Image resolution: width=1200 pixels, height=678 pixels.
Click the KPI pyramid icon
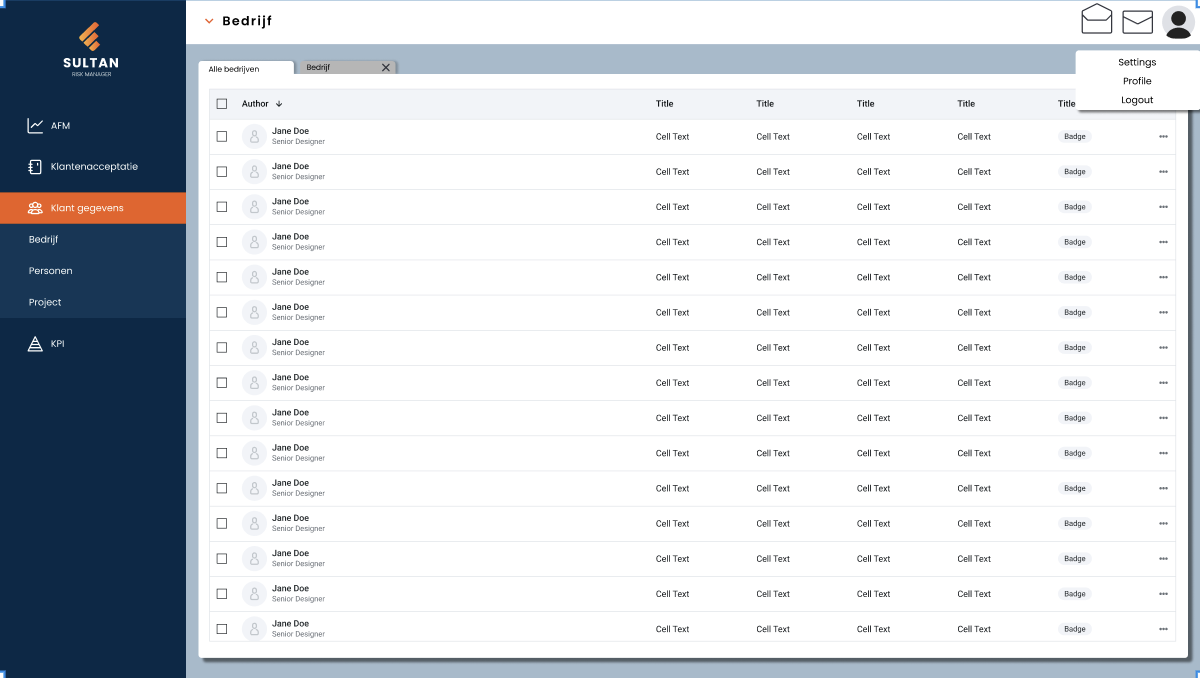[35, 344]
